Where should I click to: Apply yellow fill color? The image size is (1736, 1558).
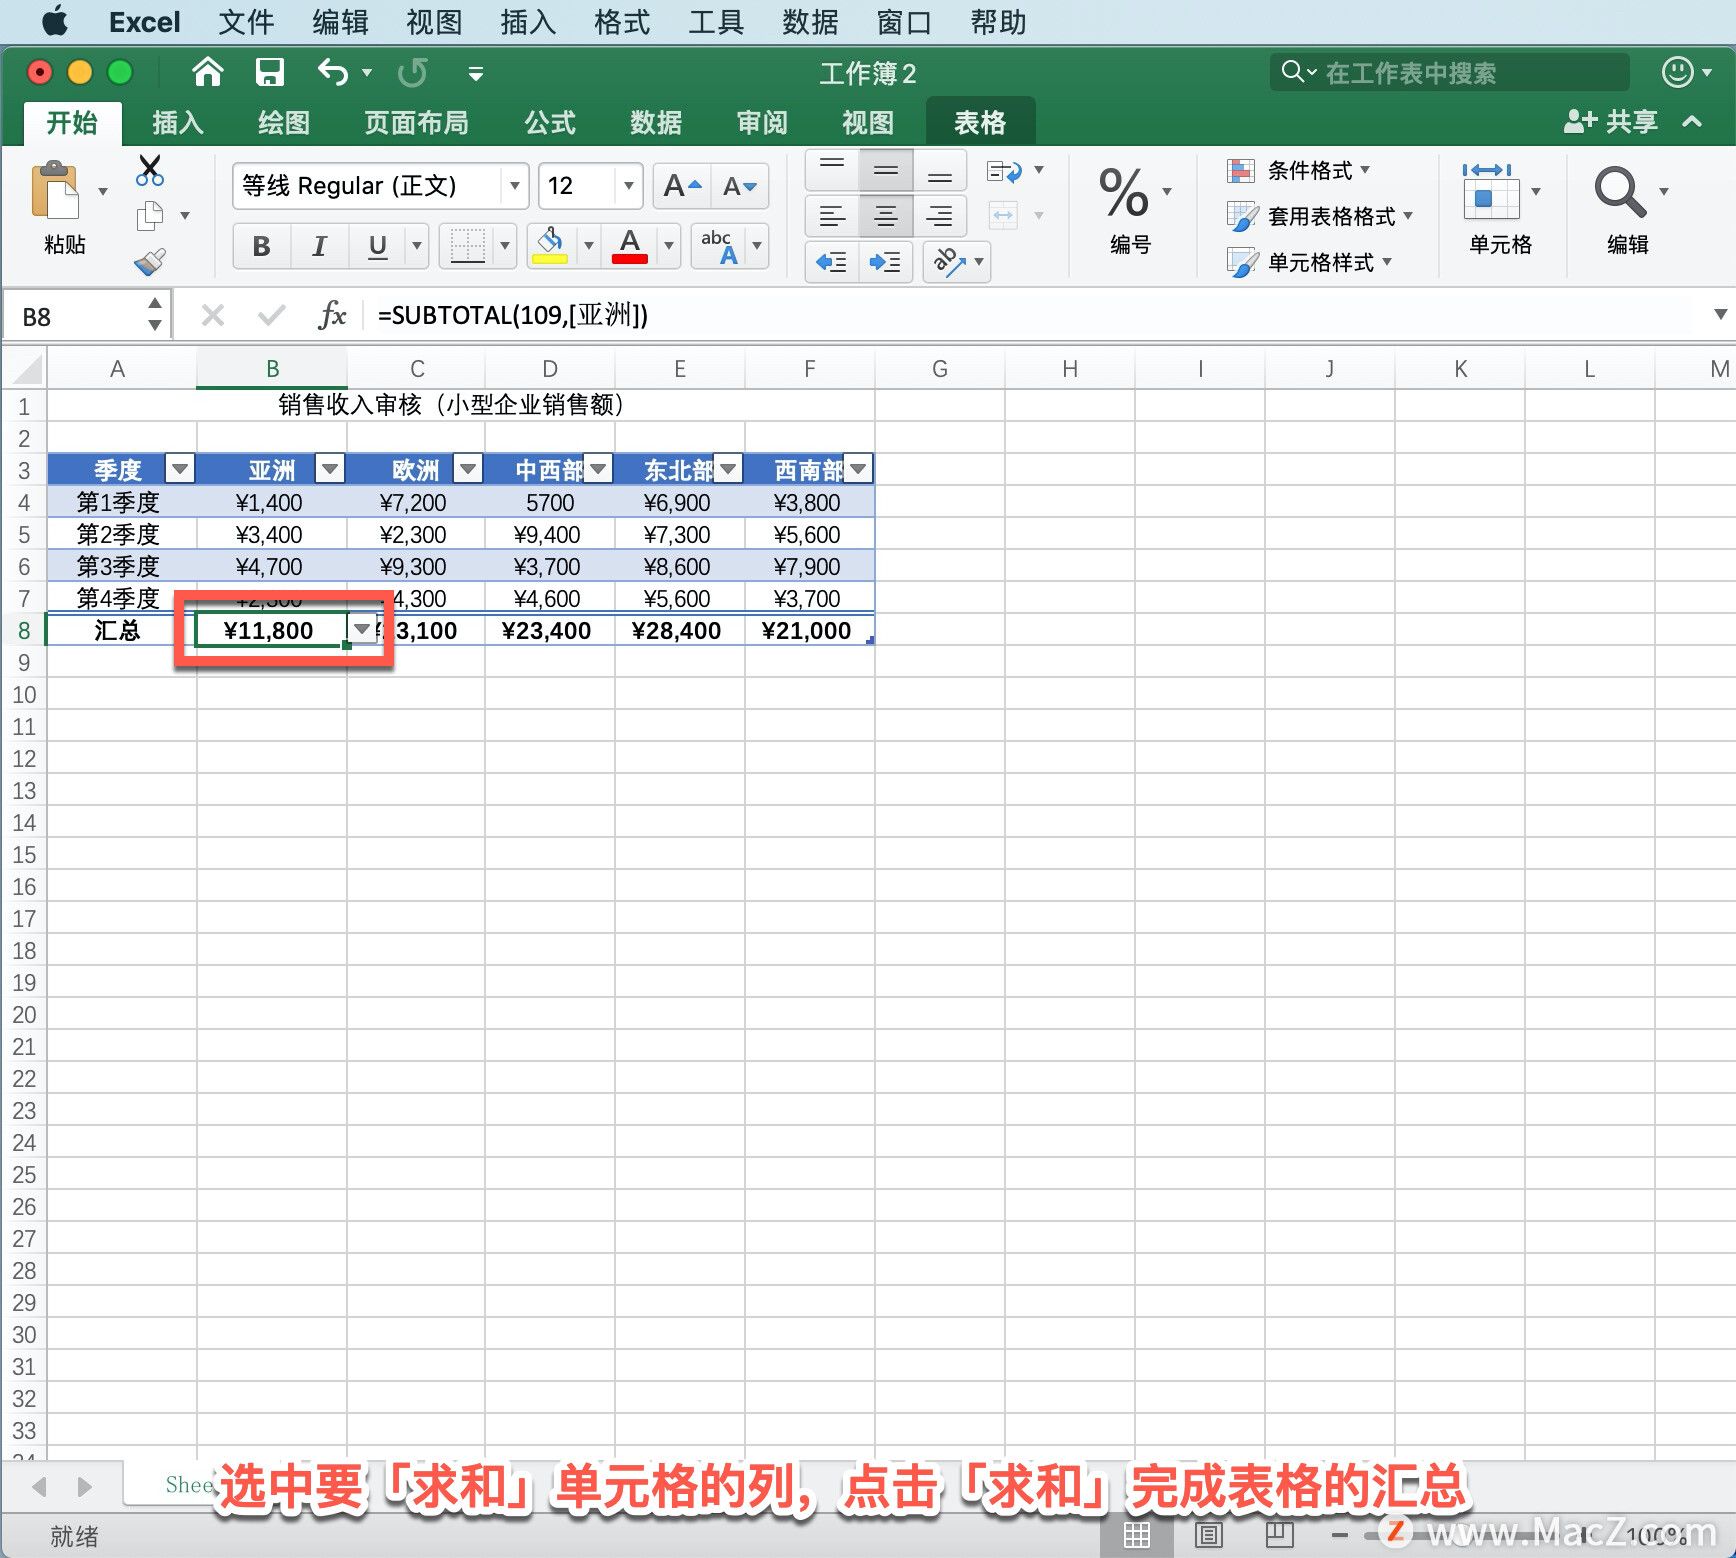pos(550,246)
